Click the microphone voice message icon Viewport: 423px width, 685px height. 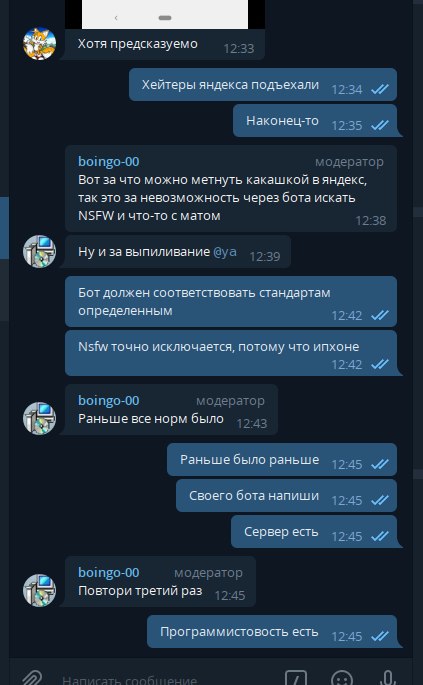coord(387,678)
